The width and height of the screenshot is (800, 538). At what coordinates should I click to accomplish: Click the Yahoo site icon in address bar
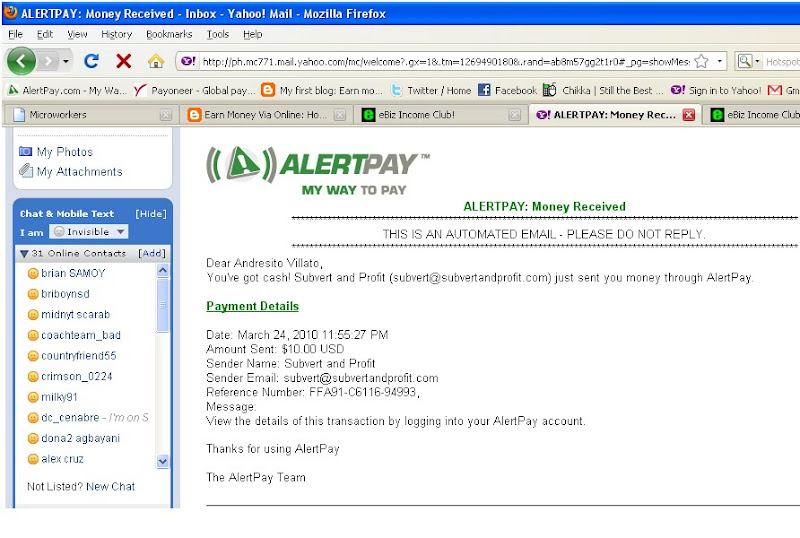tap(188, 61)
